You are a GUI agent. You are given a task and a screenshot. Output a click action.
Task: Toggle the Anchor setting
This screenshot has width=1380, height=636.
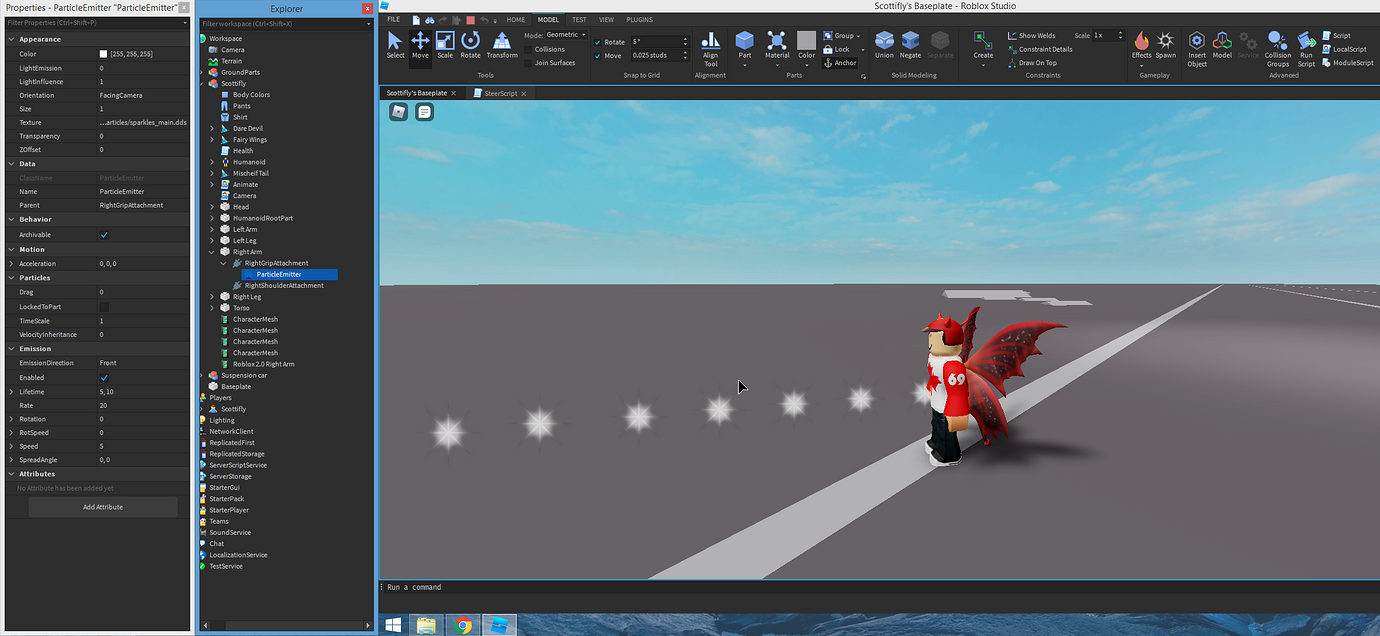coord(840,62)
